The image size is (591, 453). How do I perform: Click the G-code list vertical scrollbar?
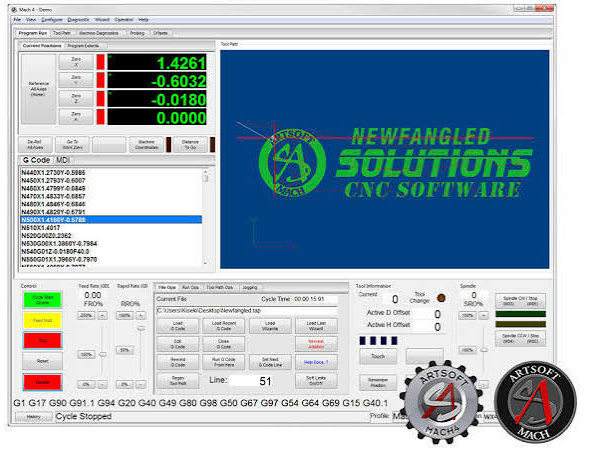pyautogui.click(x=205, y=217)
